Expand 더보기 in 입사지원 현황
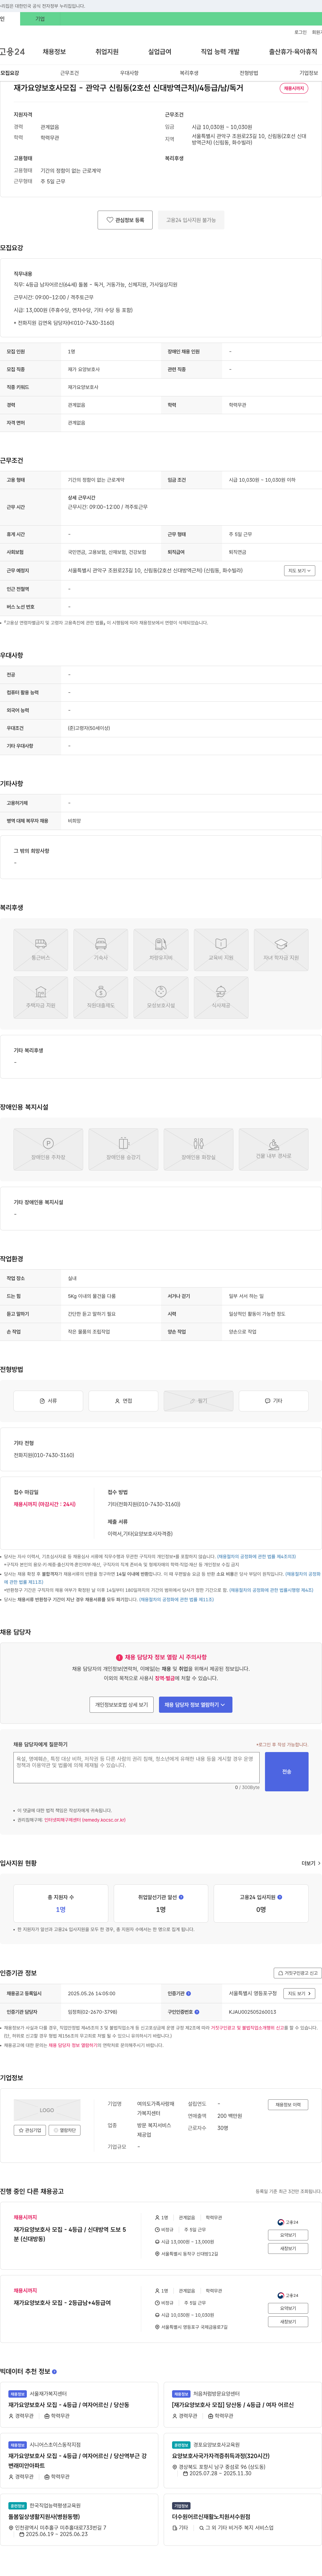The width and height of the screenshot is (322, 2576). tap(311, 1863)
